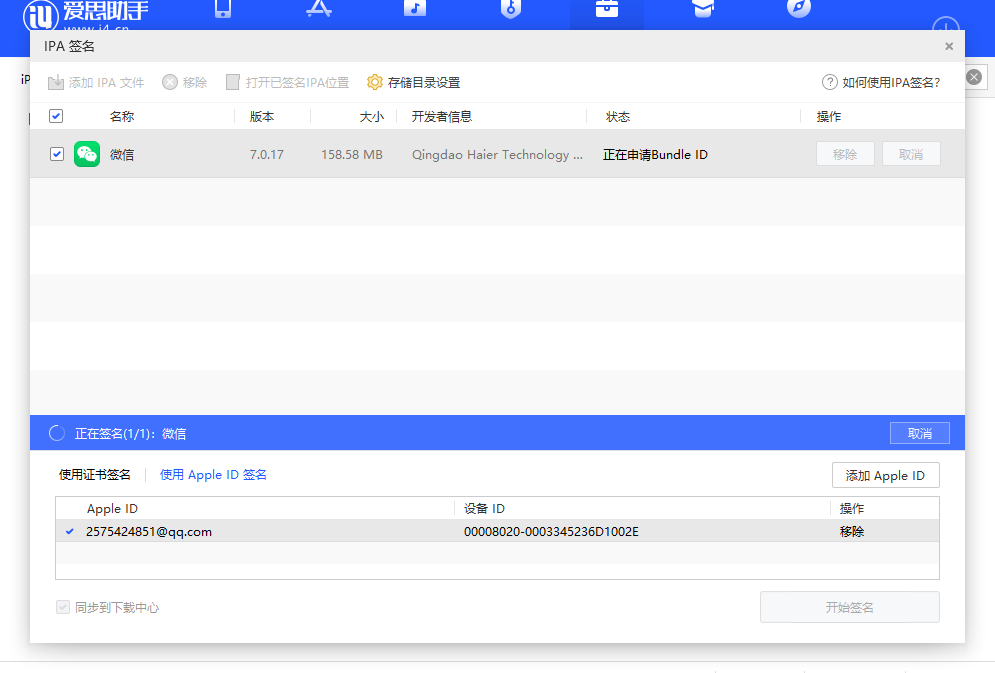
Task: Click version 7.0.17 cell
Action: click(x=267, y=155)
